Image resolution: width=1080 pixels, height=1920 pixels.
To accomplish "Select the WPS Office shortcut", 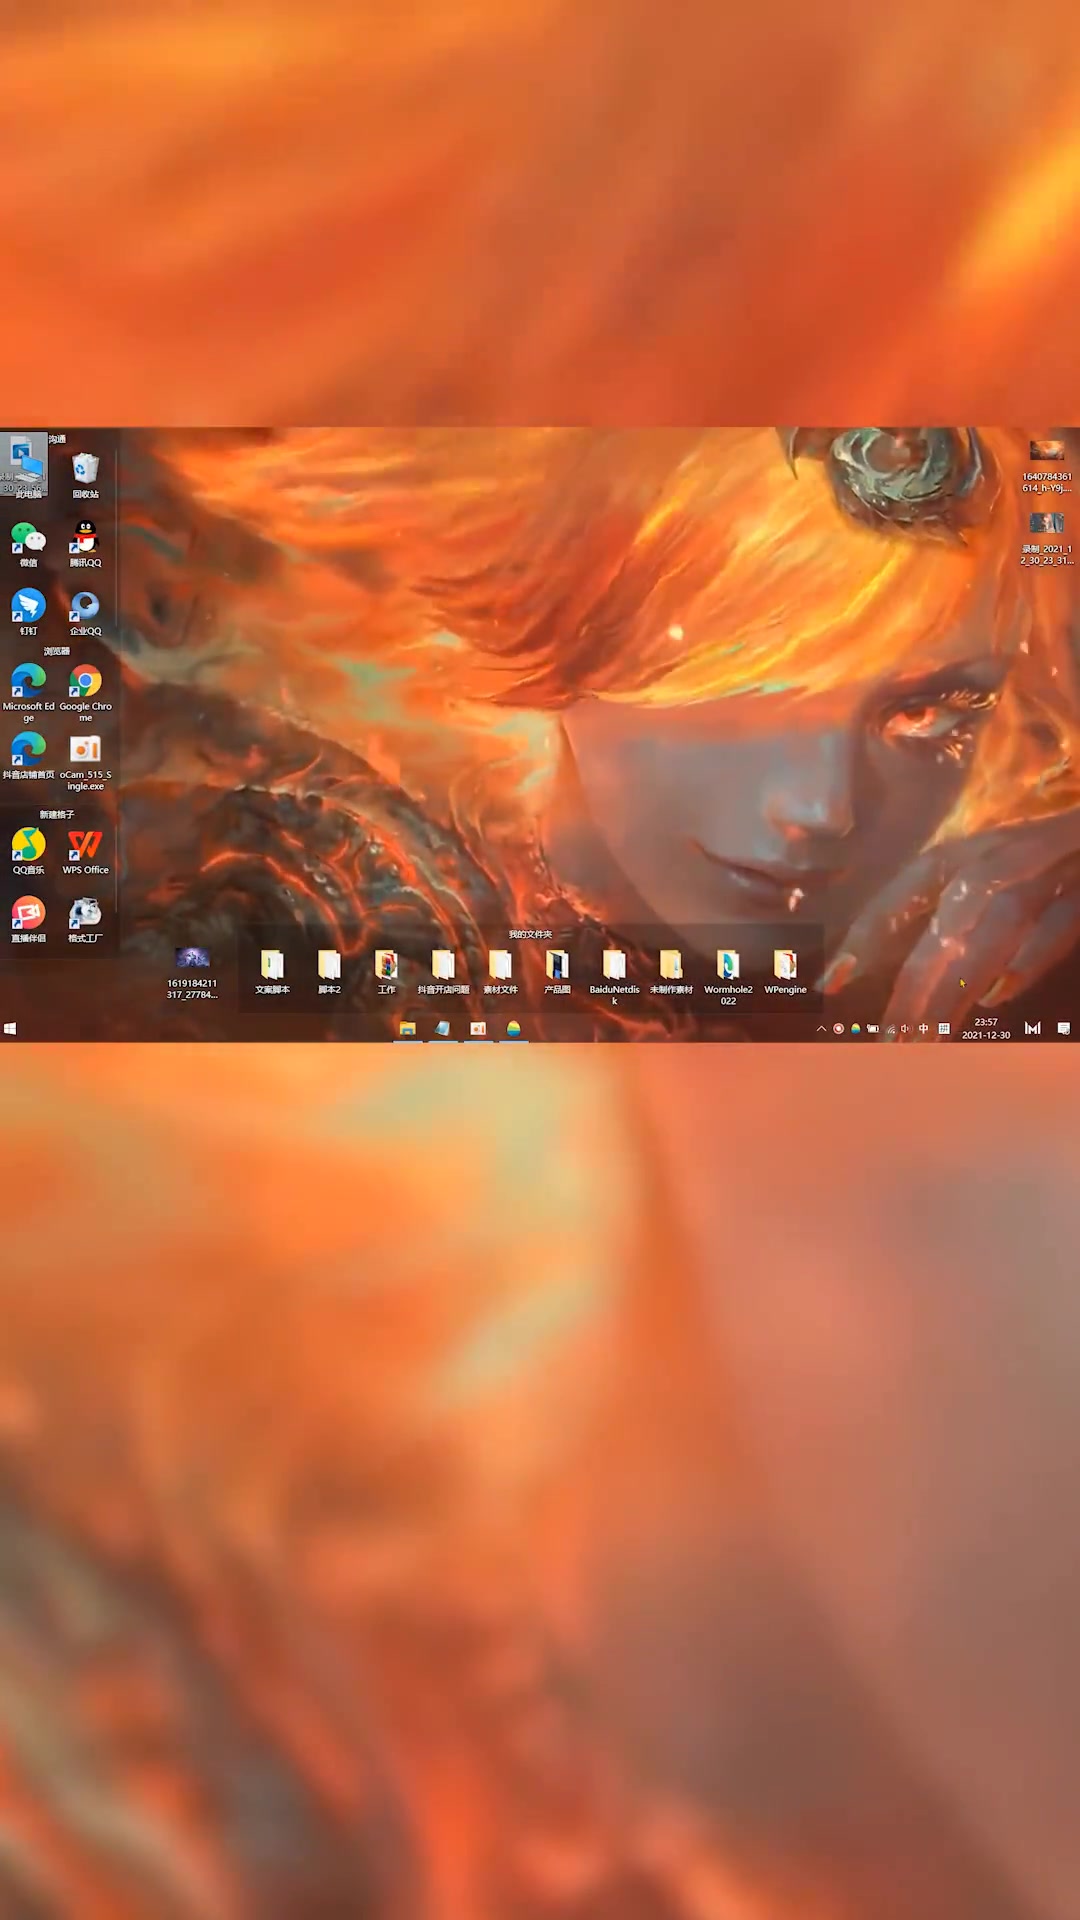I will click(85, 851).
